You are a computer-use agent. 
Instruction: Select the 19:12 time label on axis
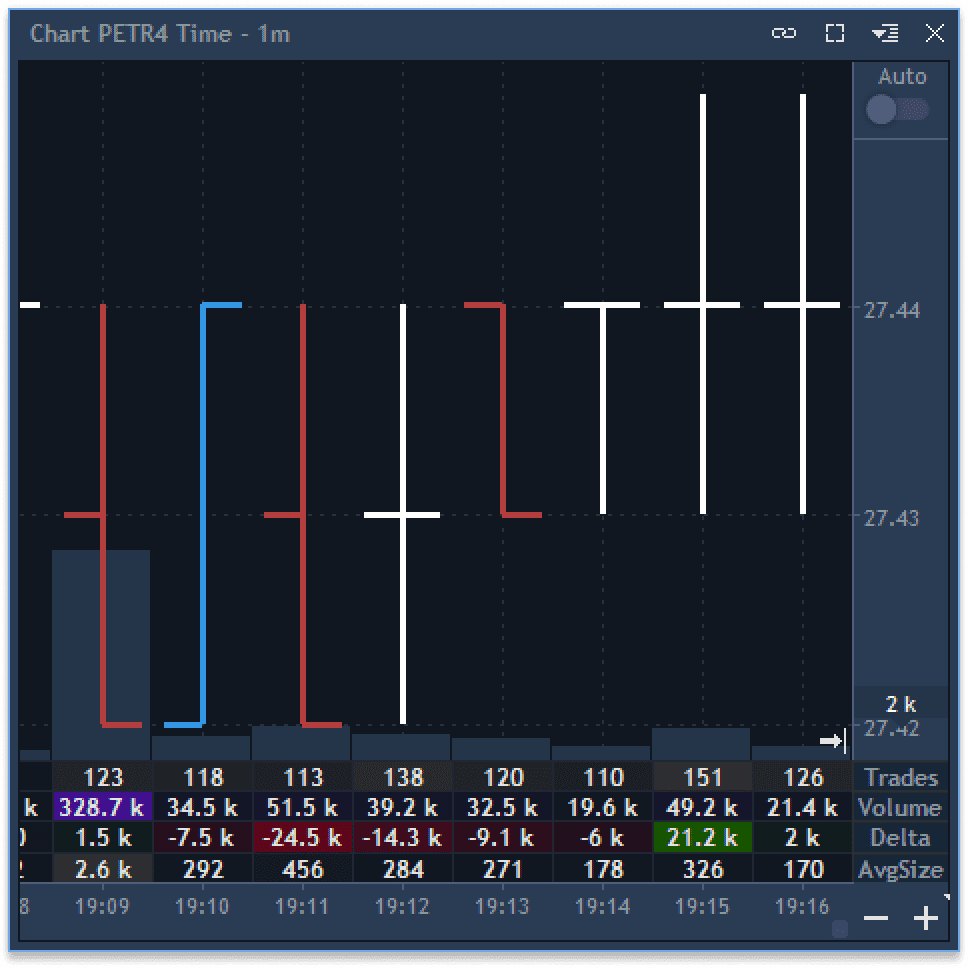401,906
